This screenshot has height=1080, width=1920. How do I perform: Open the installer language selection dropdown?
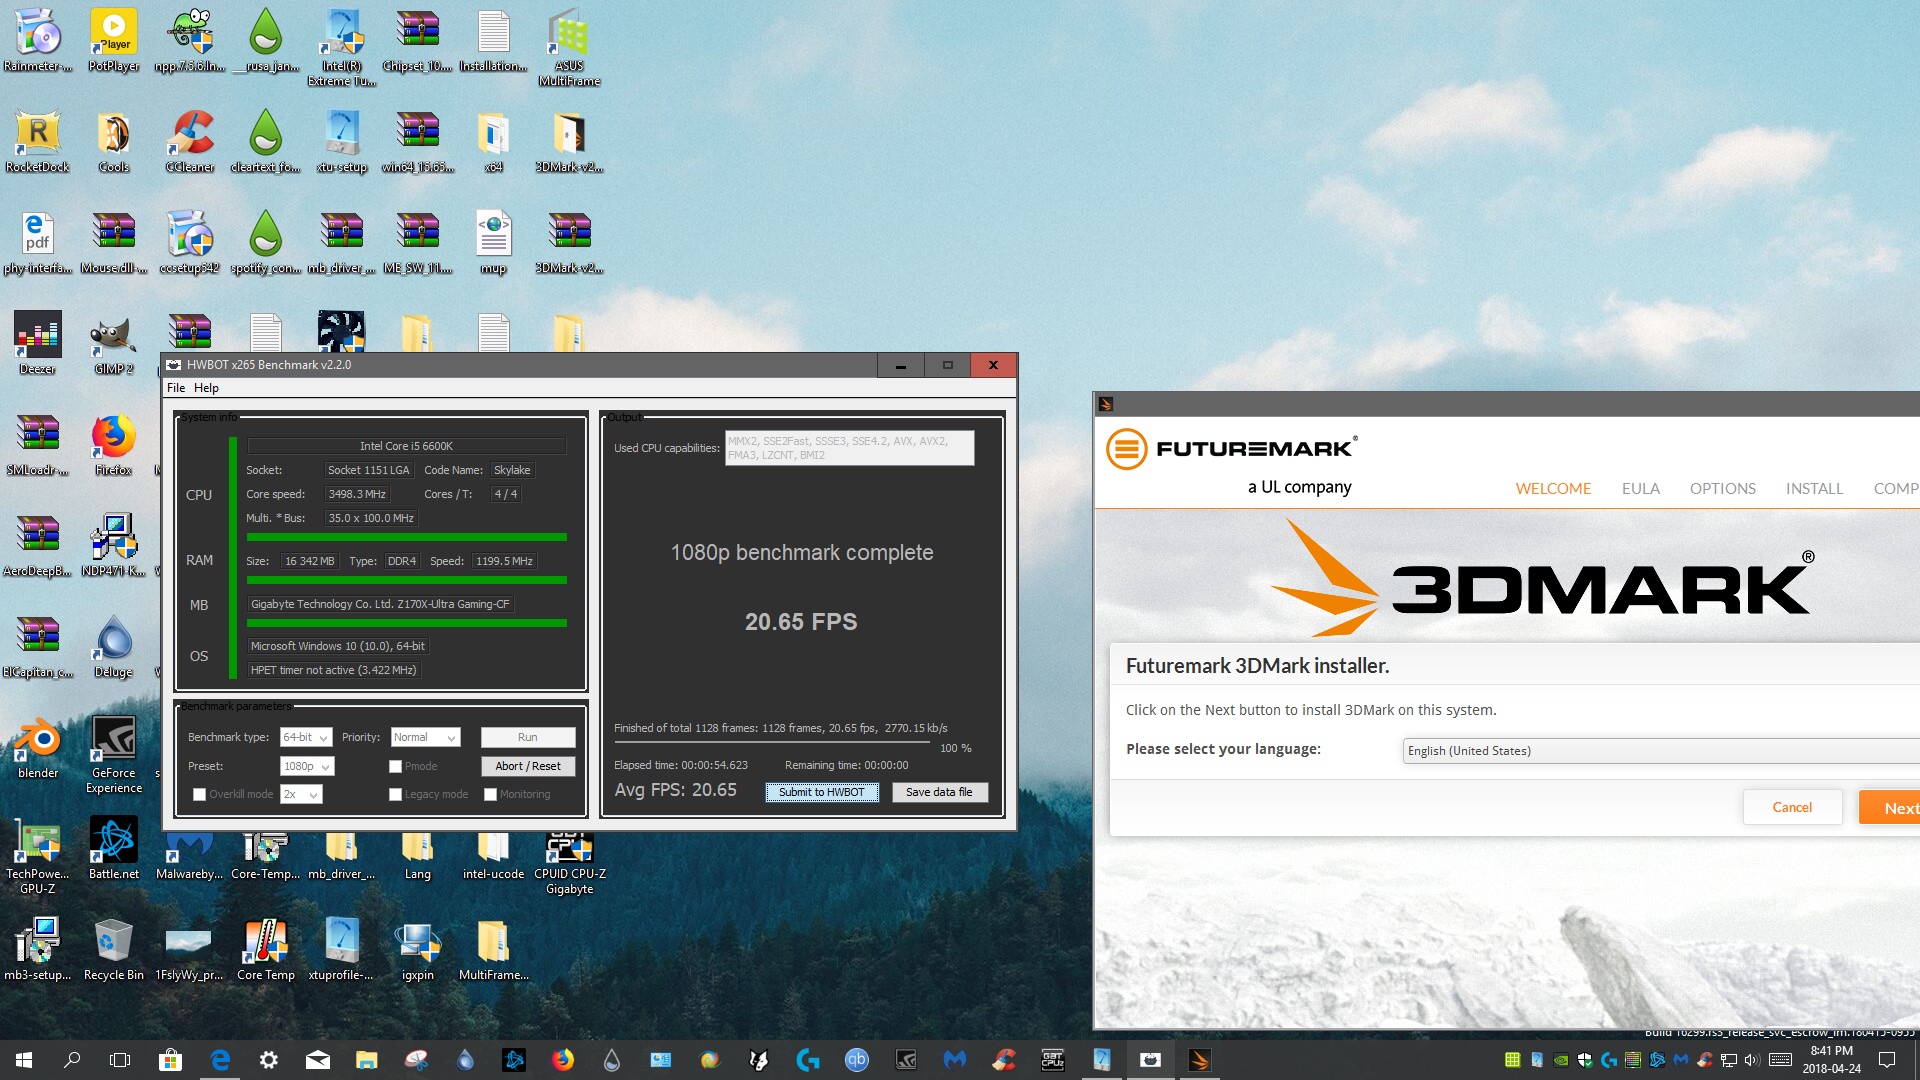click(x=1660, y=751)
